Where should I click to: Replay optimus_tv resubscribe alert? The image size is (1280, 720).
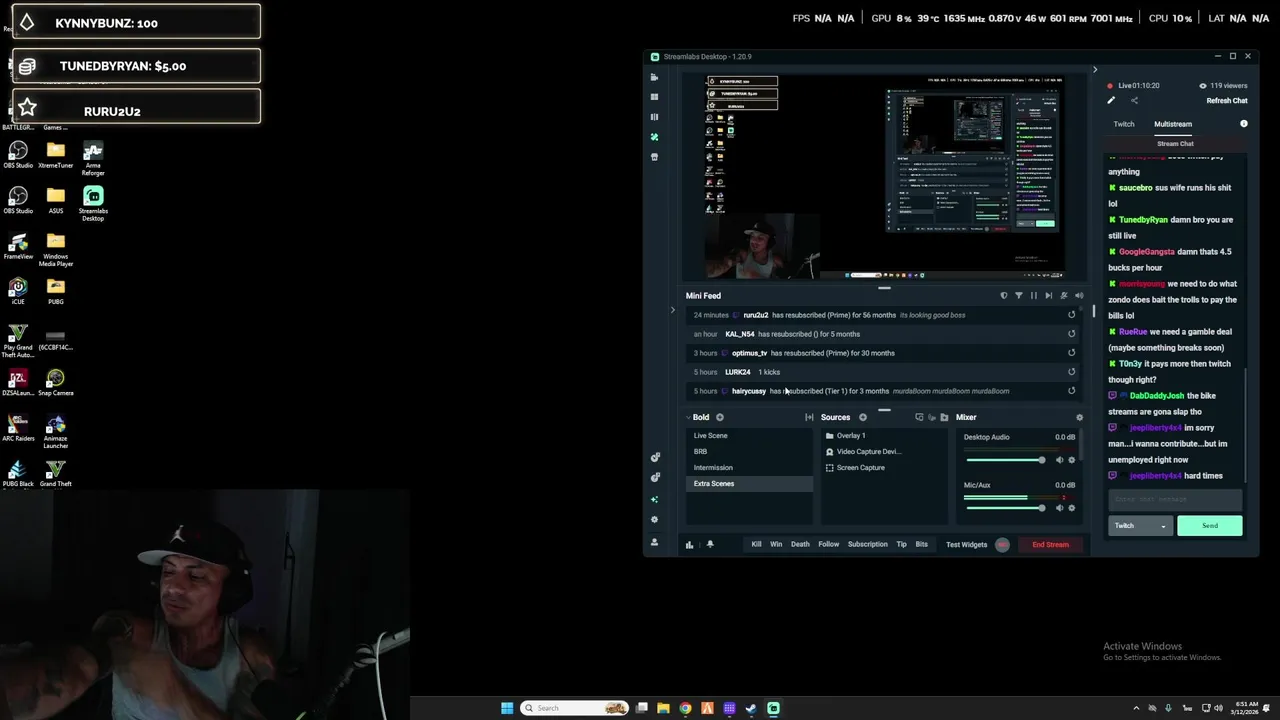tap(1071, 353)
